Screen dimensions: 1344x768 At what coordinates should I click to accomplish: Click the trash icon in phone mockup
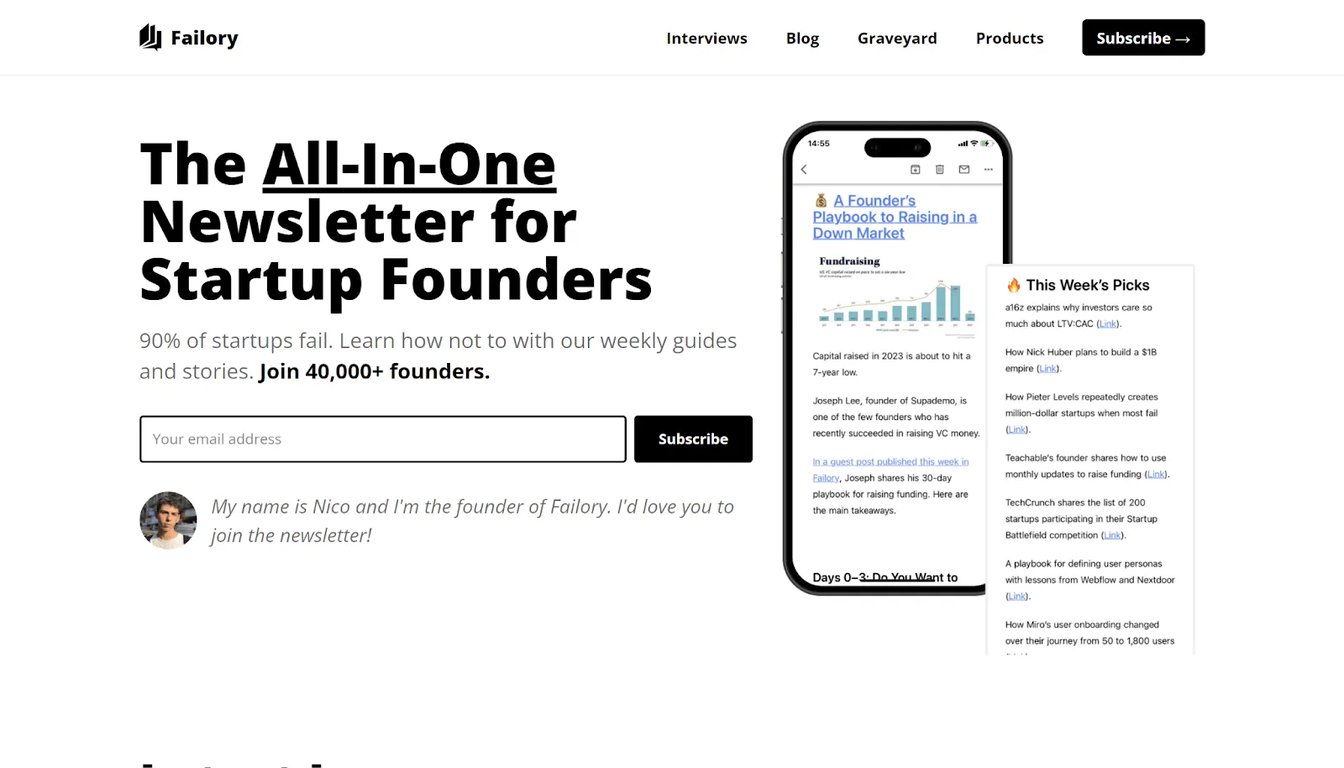click(939, 170)
